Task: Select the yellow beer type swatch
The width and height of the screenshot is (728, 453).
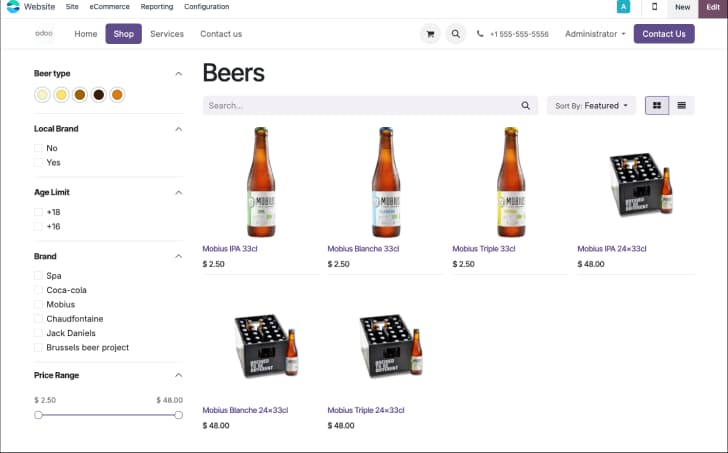Action: (x=61, y=95)
